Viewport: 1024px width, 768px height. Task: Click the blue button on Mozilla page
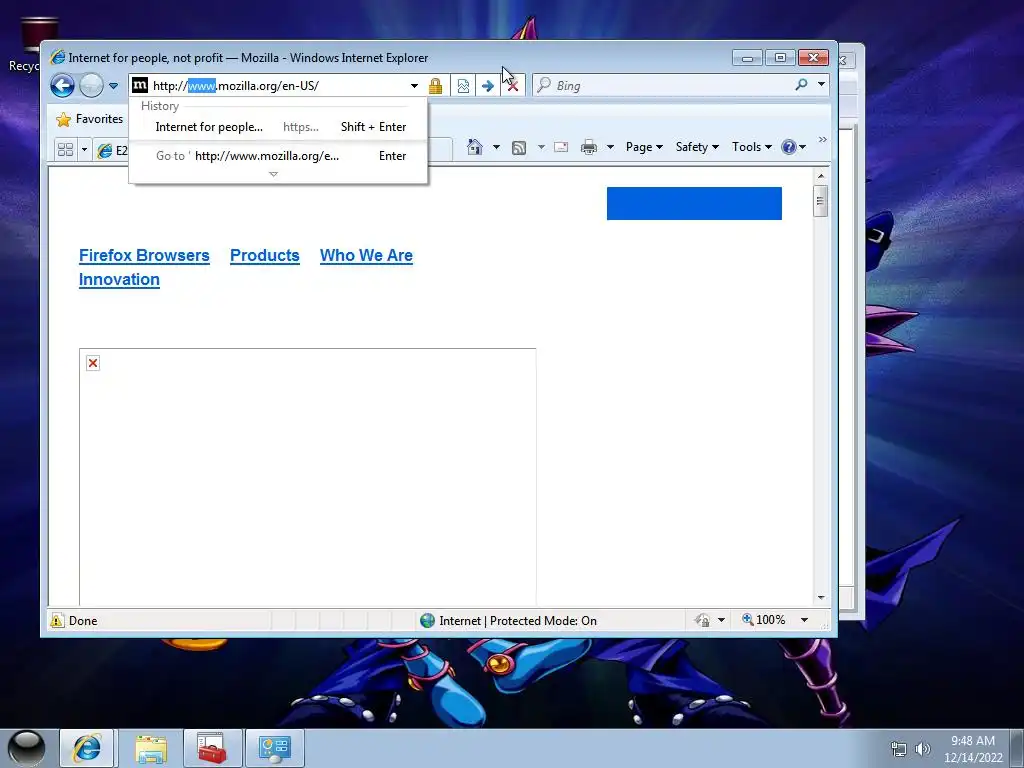tap(694, 204)
